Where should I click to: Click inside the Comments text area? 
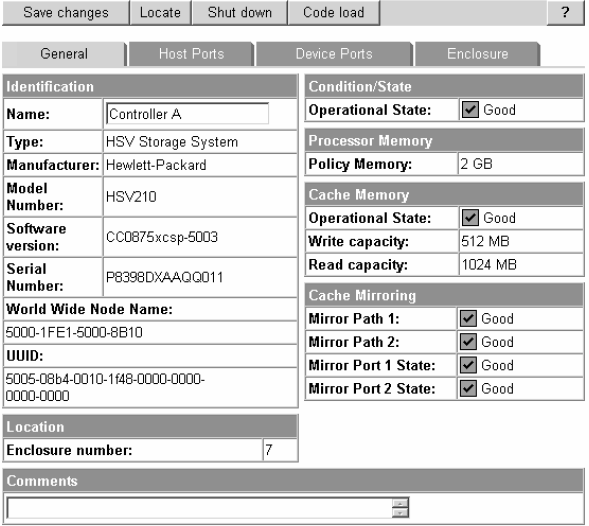point(199,508)
